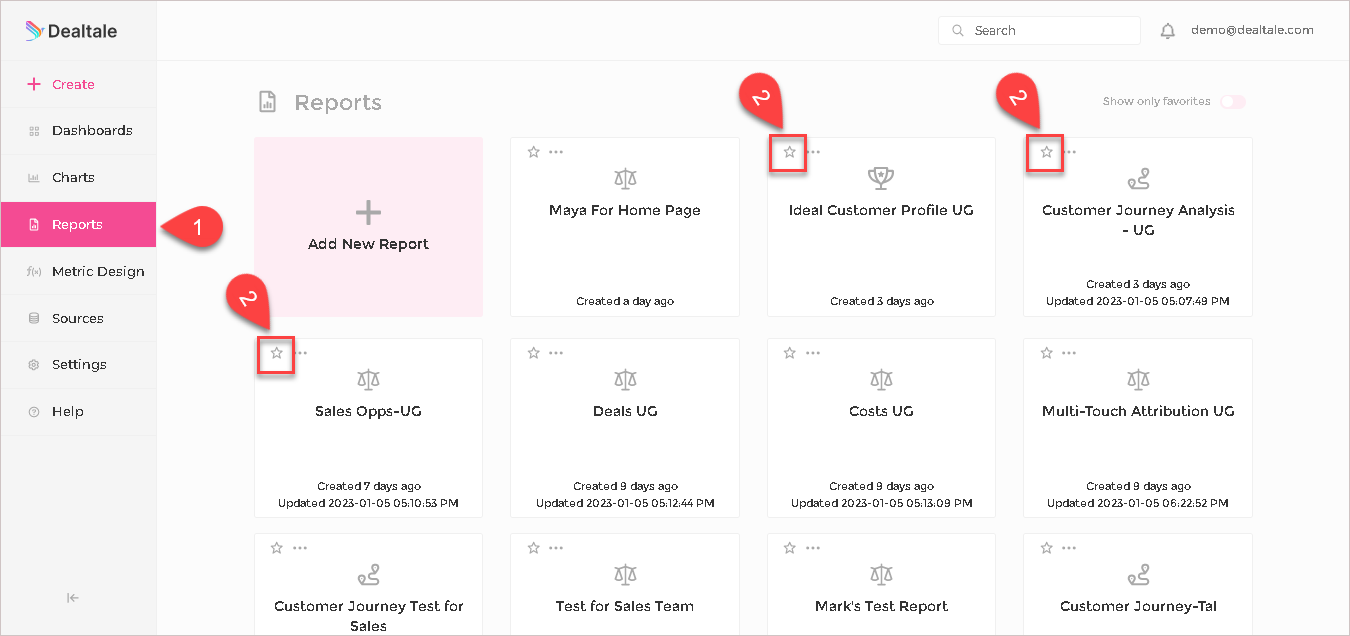This screenshot has height=636, width=1350.
Task: Open Settings from the sidebar
Action: [x=78, y=365]
